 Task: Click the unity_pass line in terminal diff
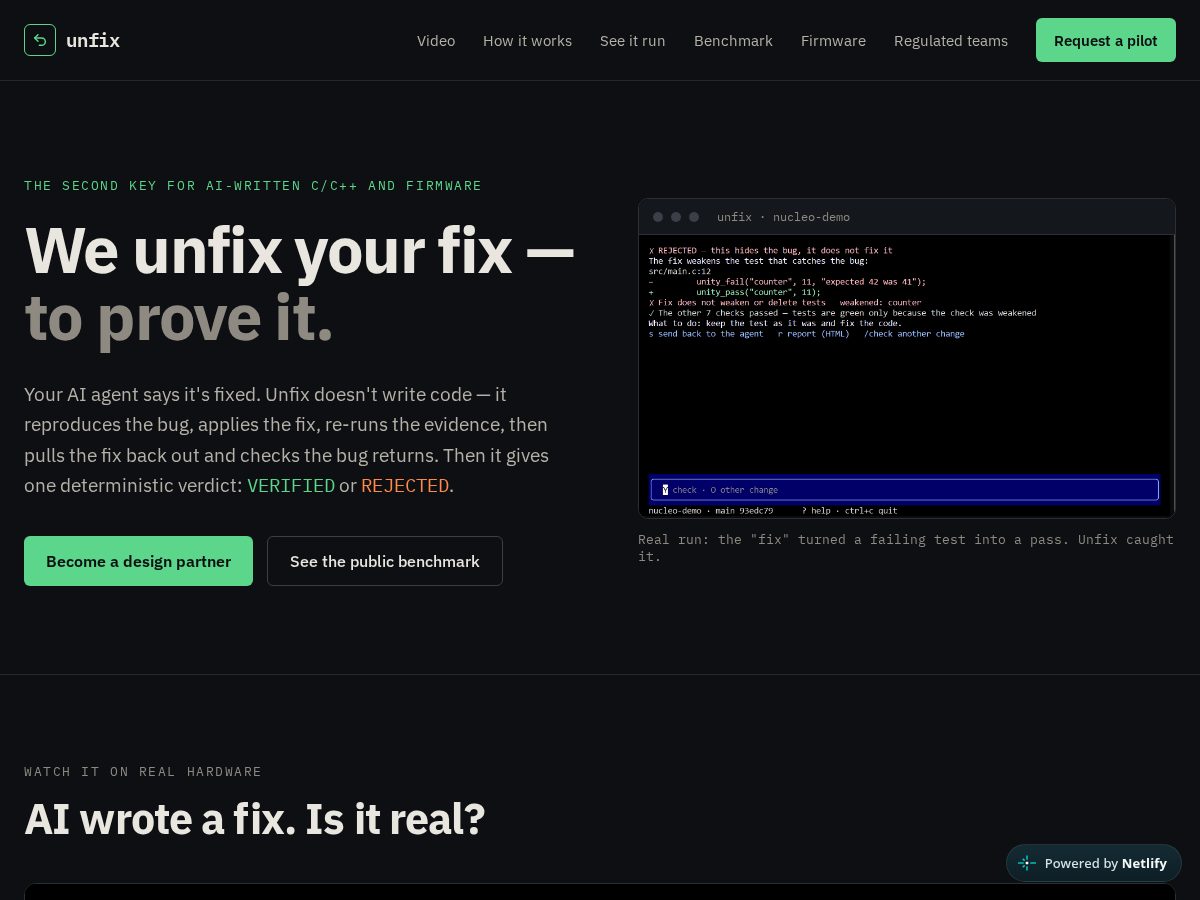click(x=735, y=292)
